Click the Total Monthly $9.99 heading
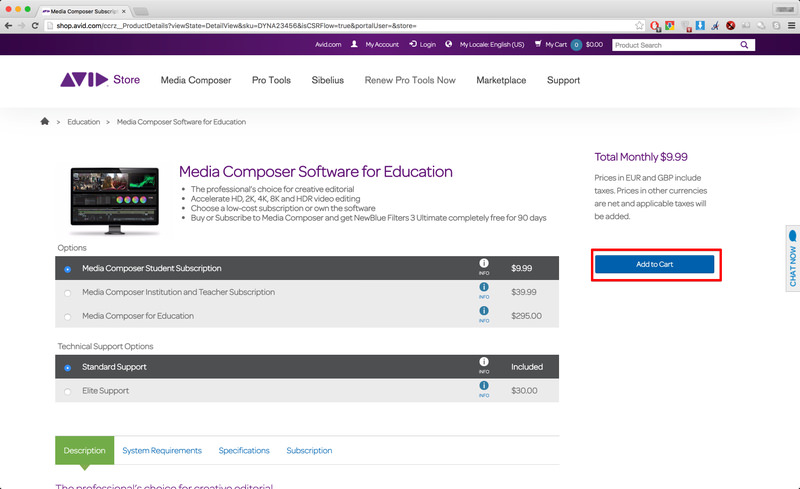Screen dimensions: 800x489 641,157
